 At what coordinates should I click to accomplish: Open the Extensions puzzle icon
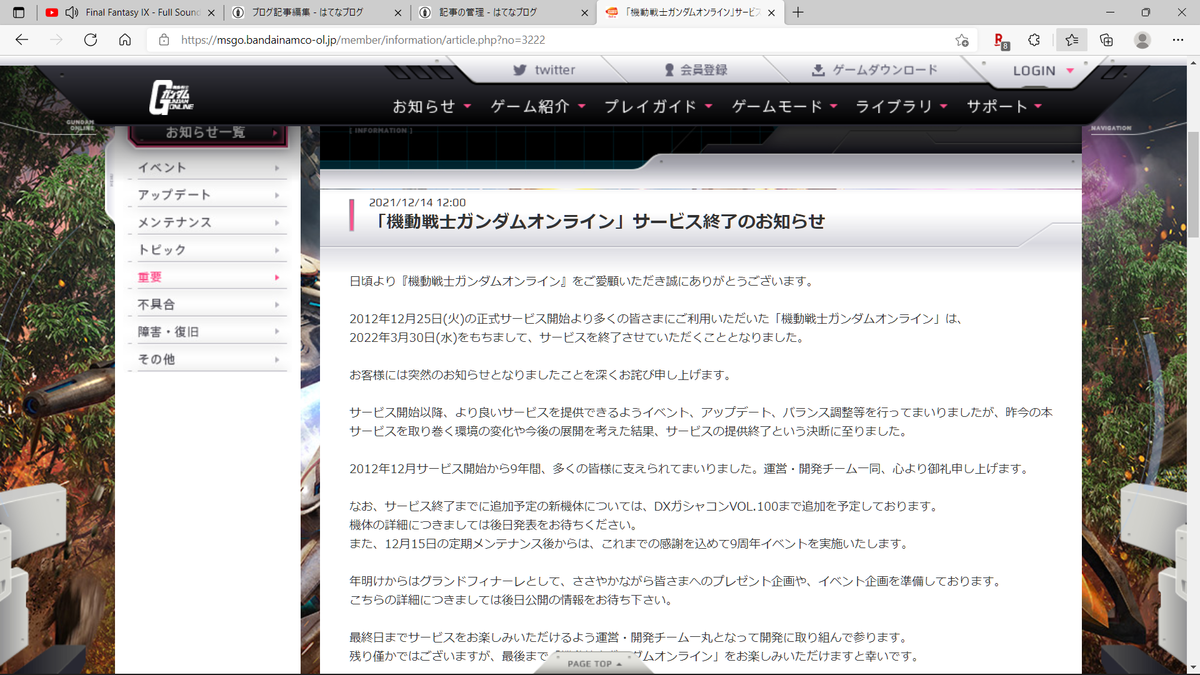pyautogui.click(x=1034, y=40)
